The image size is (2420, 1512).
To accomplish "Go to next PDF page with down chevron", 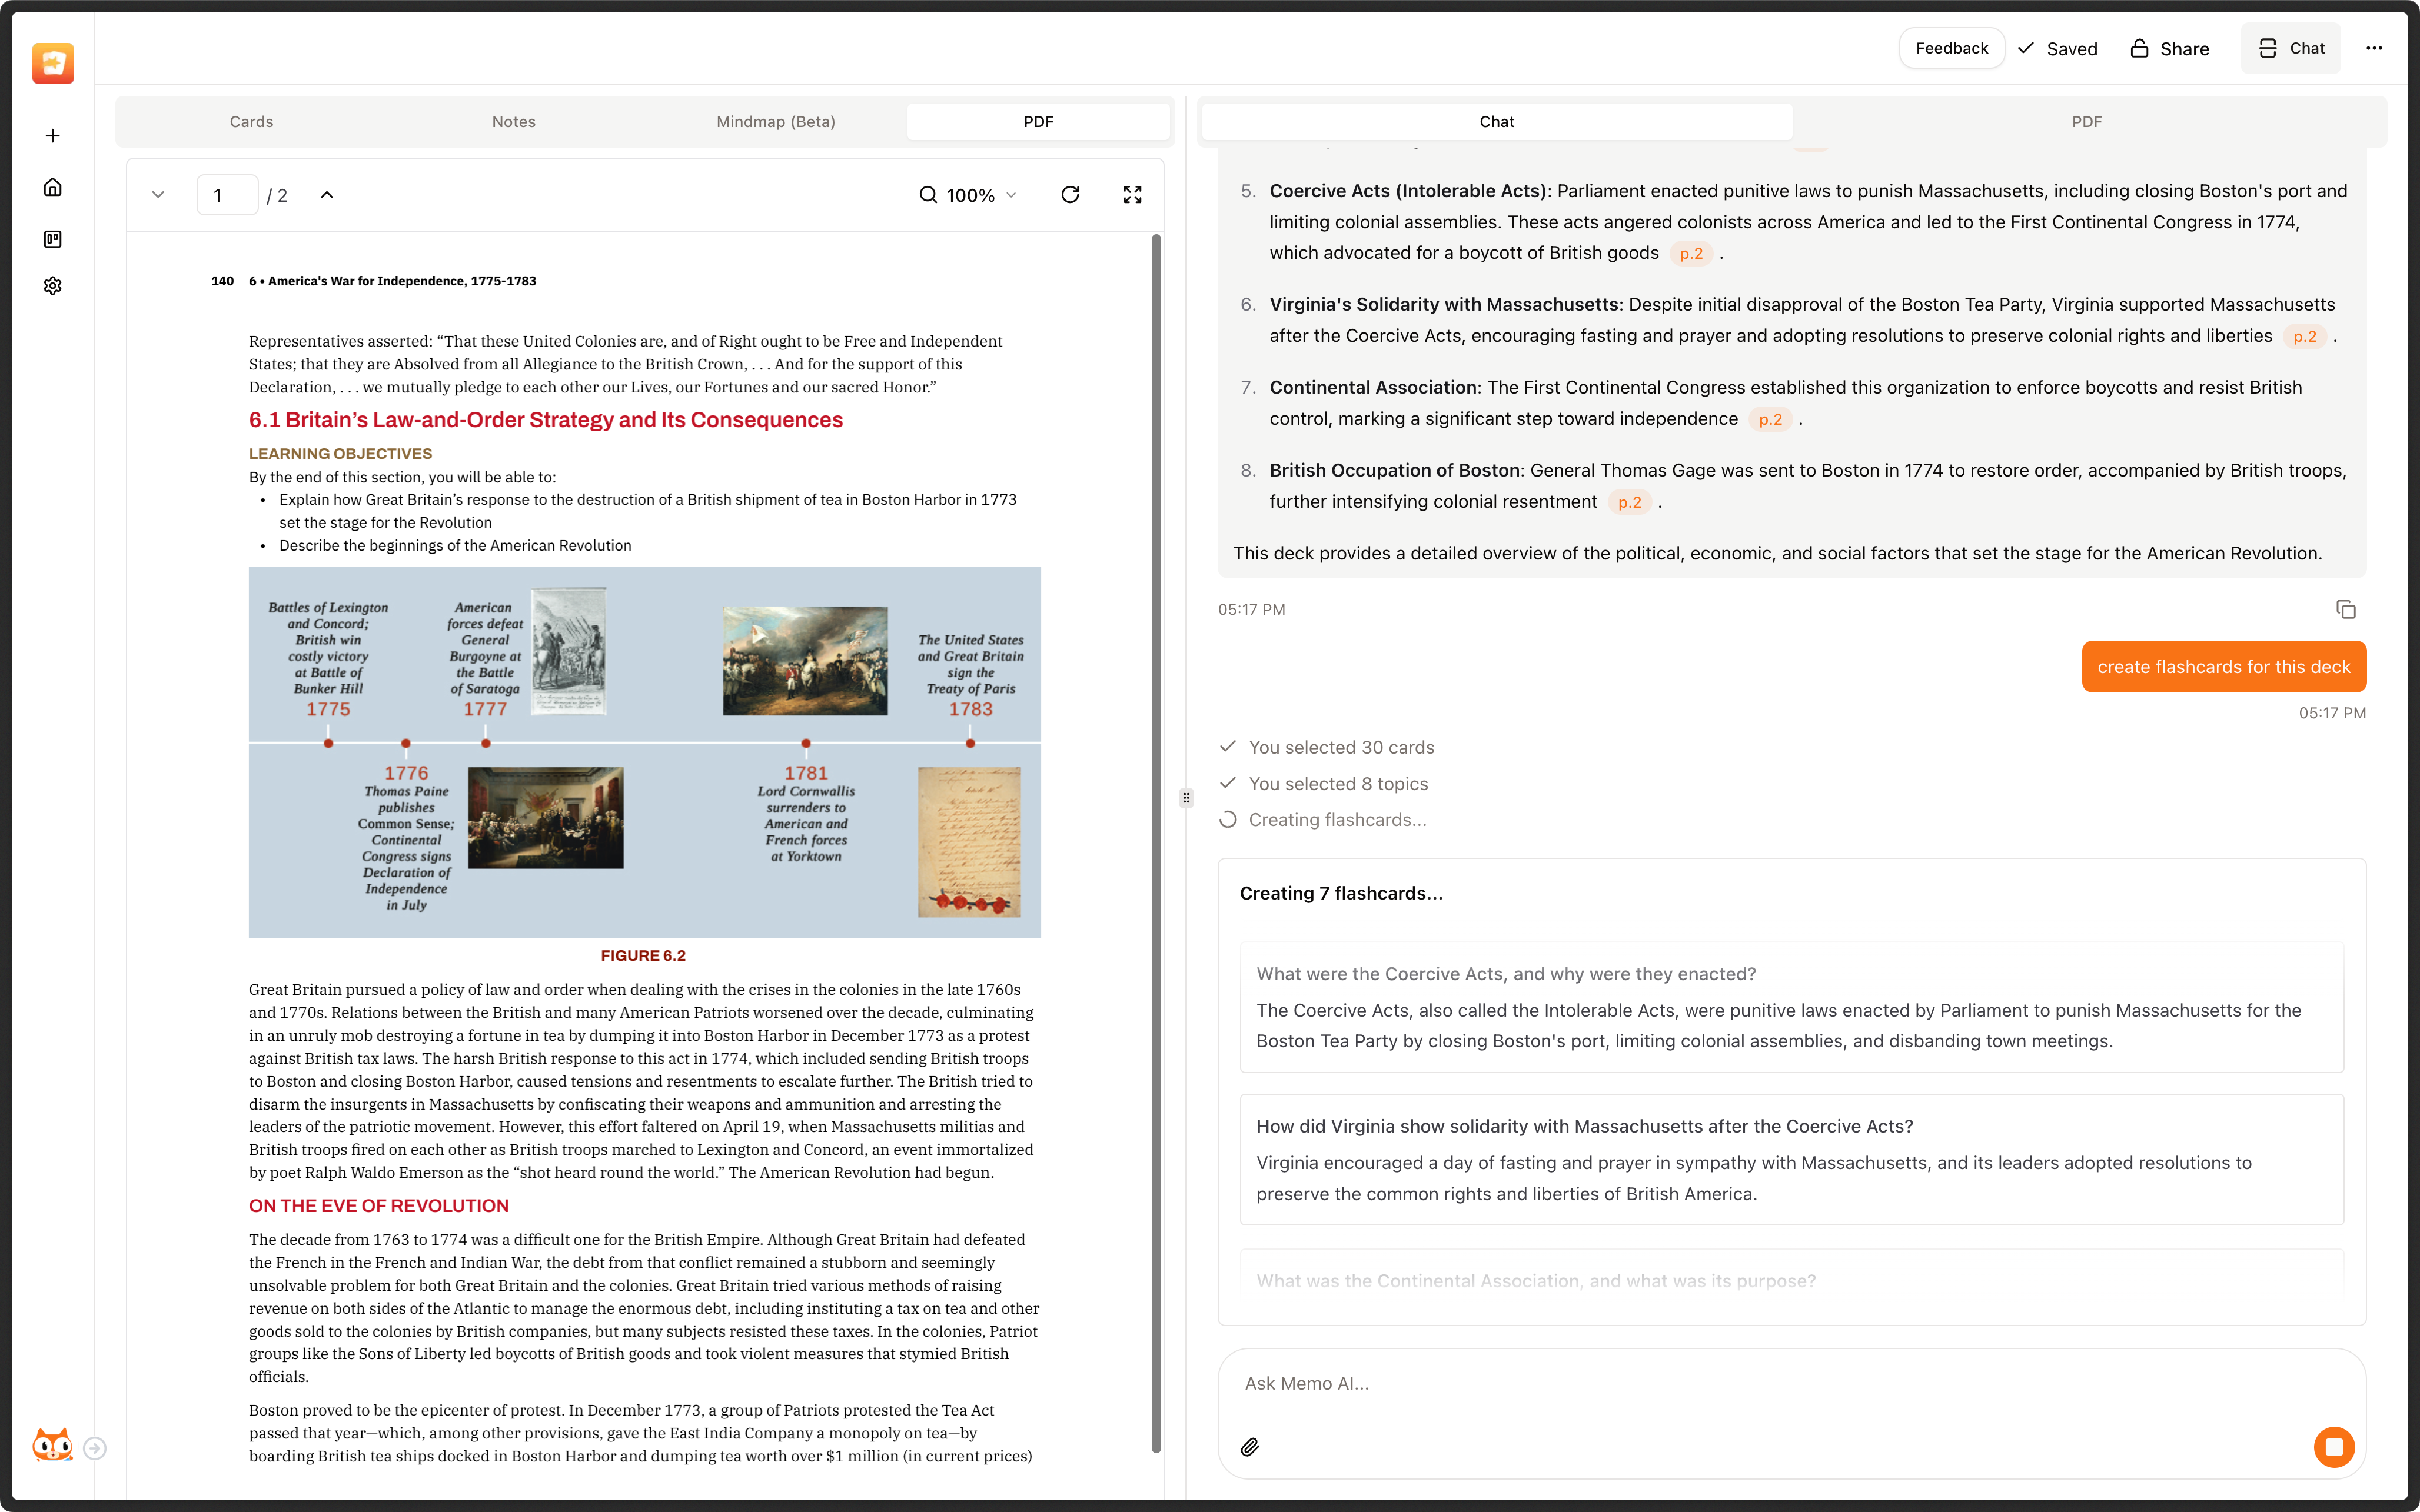I will pyautogui.click(x=158, y=194).
